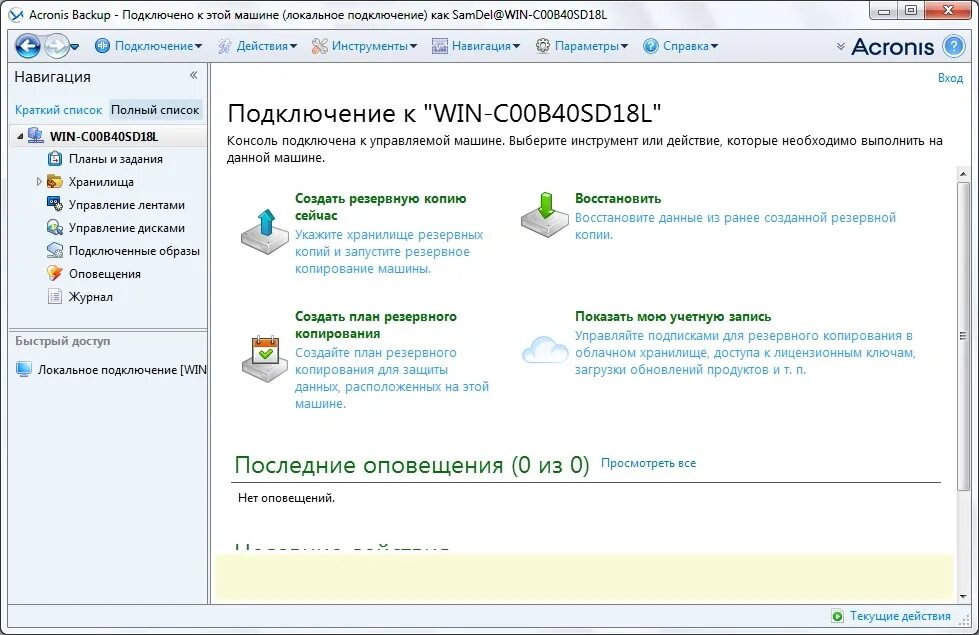The width and height of the screenshot is (979, 635).
Task: Click the Действия wand icon
Action: [x=224, y=46]
